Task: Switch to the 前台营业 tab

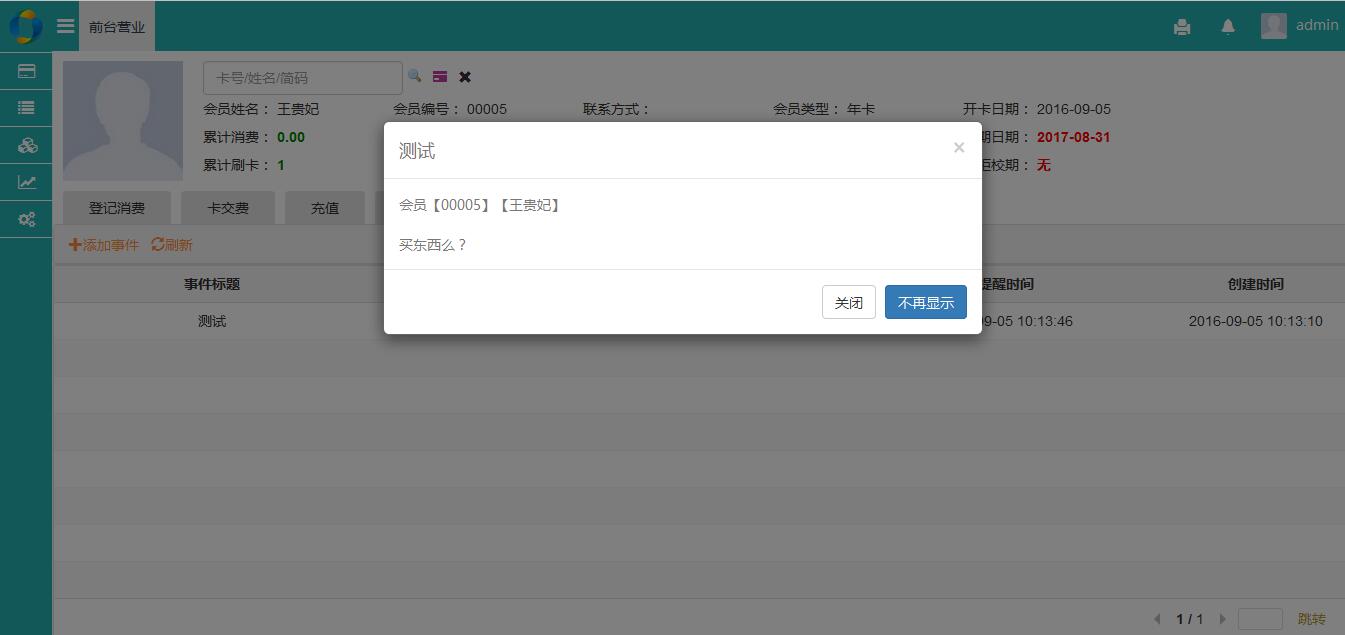Action: coord(117,27)
